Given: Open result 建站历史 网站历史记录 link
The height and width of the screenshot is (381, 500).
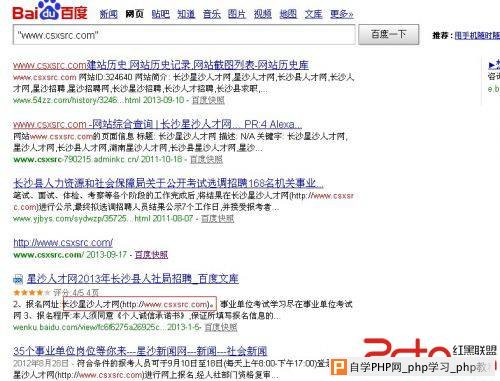Looking at the screenshot, I should tap(161, 65).
